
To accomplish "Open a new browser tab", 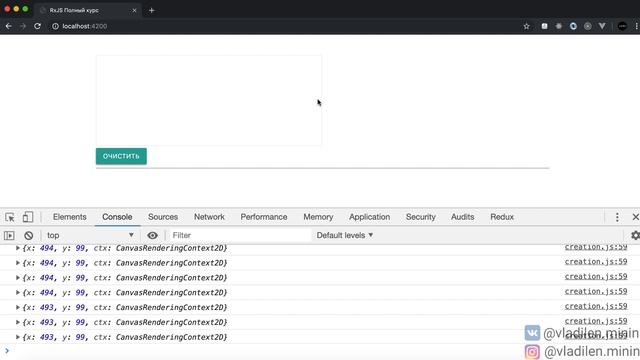I will 151,10.
